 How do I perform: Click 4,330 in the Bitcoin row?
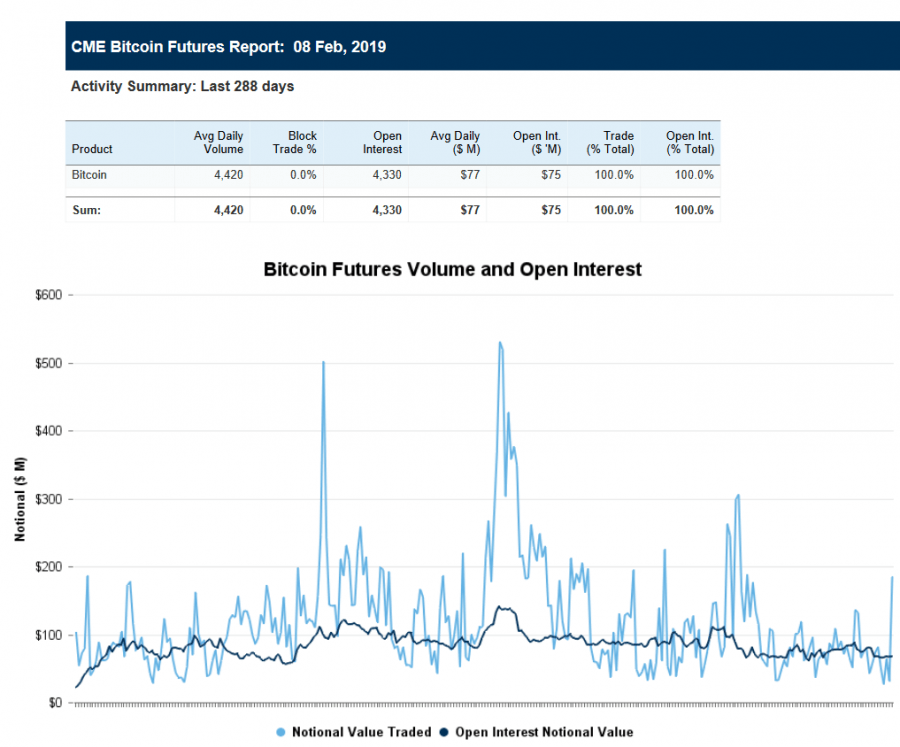click(387, 175)
